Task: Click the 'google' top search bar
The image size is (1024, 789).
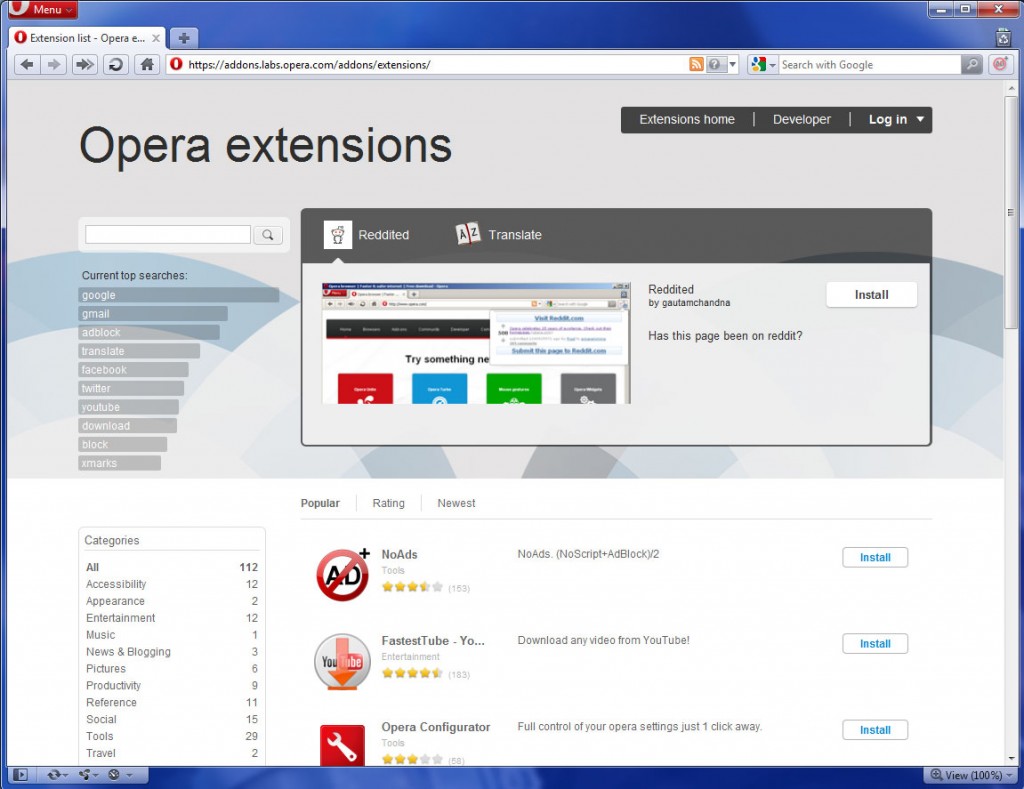Action: click(x=178, y=295)
